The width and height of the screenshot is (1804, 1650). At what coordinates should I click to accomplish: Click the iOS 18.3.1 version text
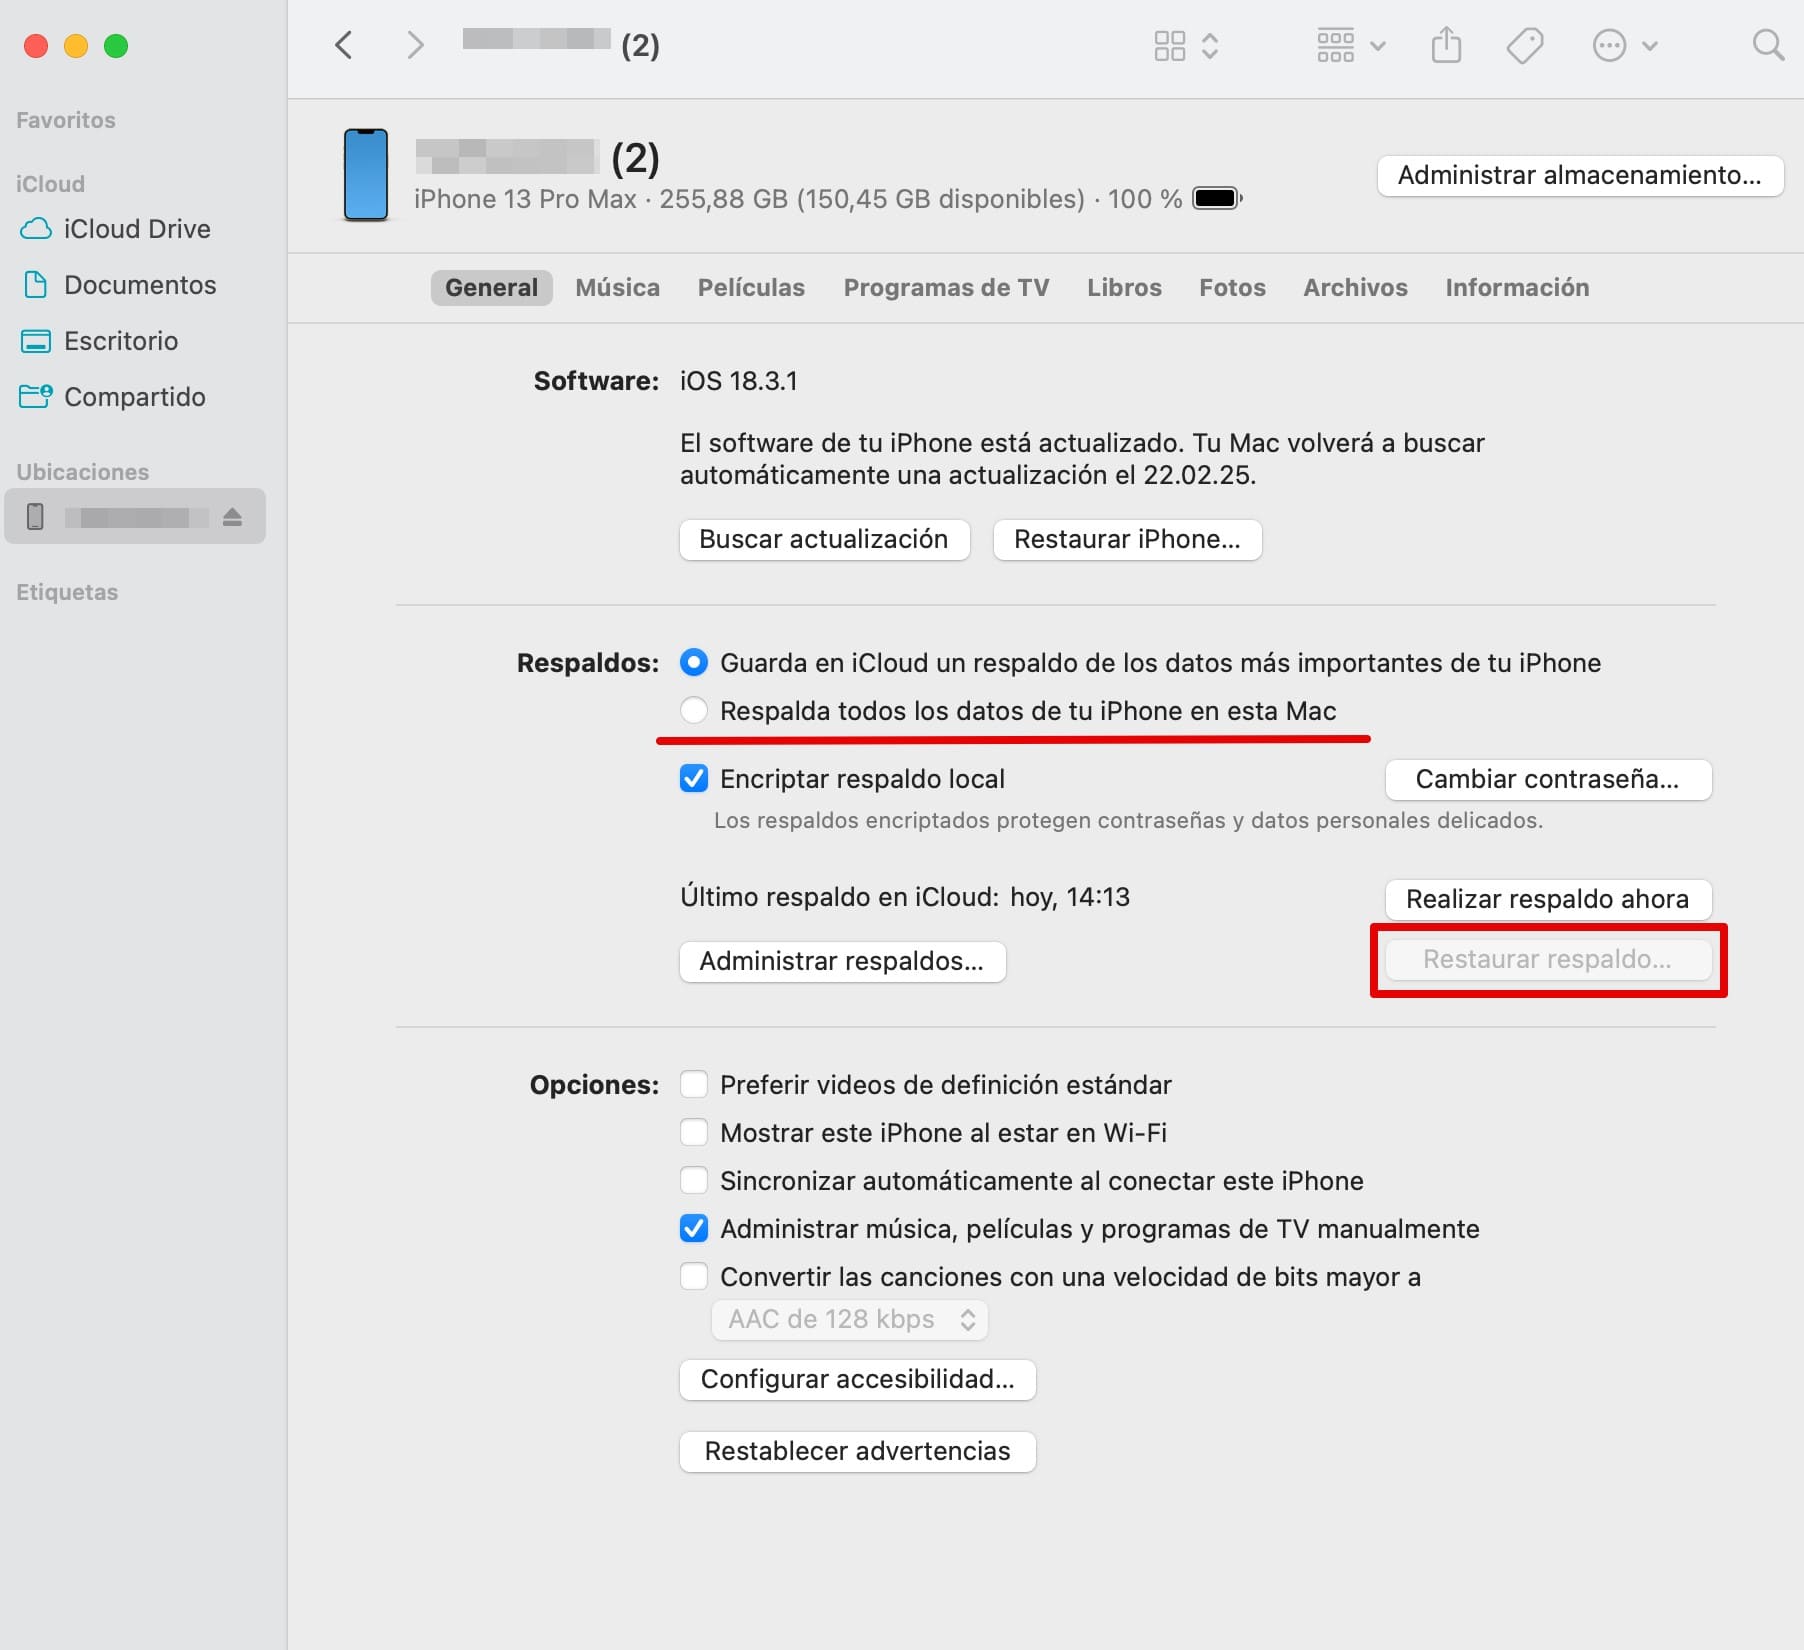point(739,381)
